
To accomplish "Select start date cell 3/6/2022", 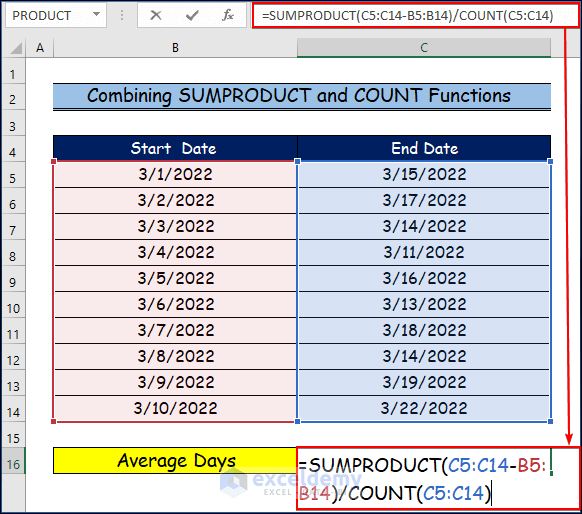I will coord(175,304).
